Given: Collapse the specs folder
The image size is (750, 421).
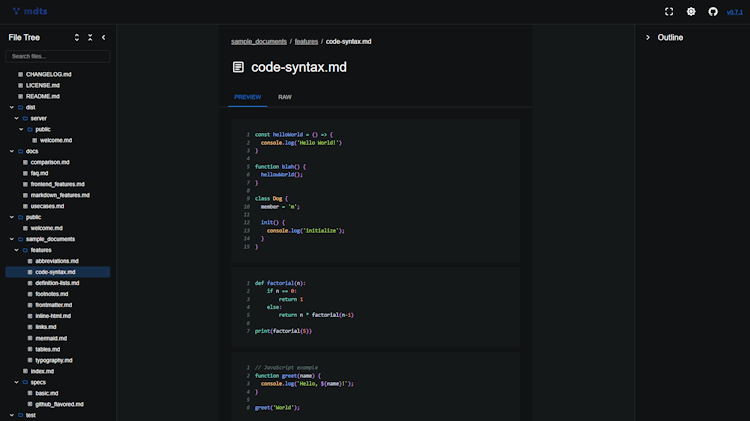Looking at the screenshot, I should coord(17,382).
